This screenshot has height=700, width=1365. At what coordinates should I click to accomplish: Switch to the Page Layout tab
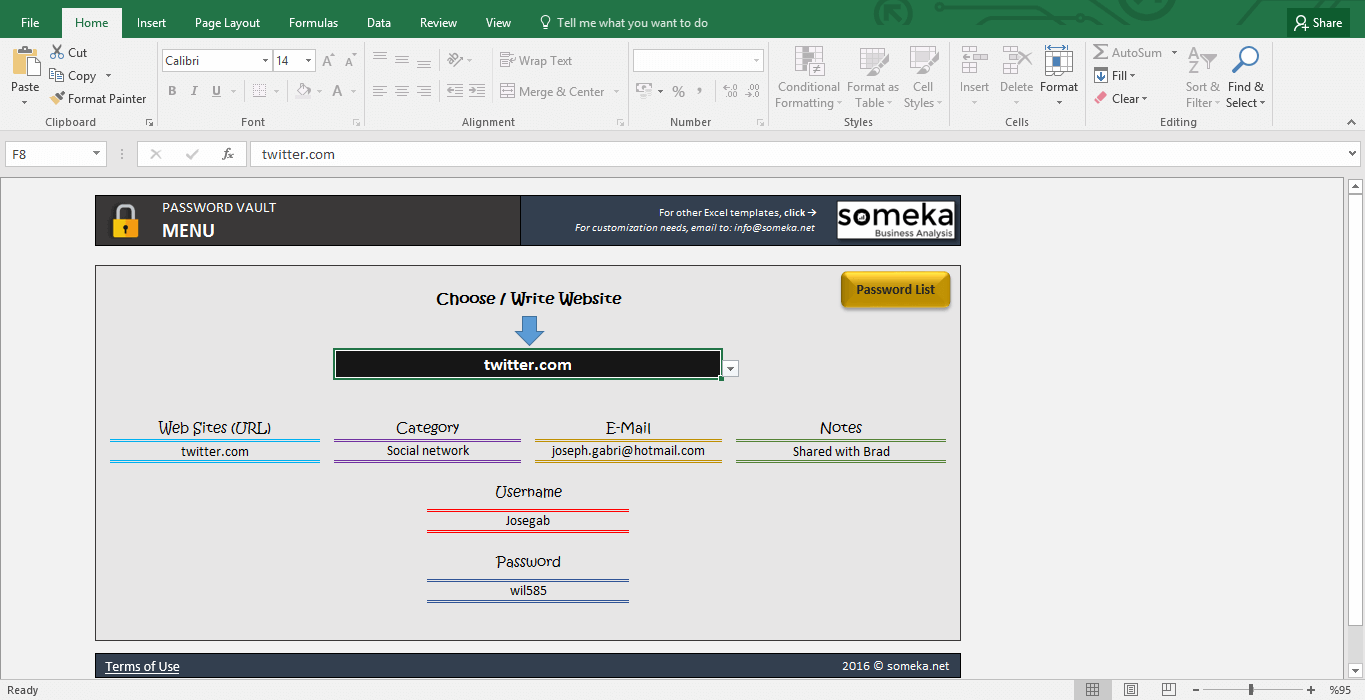pyautogui.click(x=227, y=23)
